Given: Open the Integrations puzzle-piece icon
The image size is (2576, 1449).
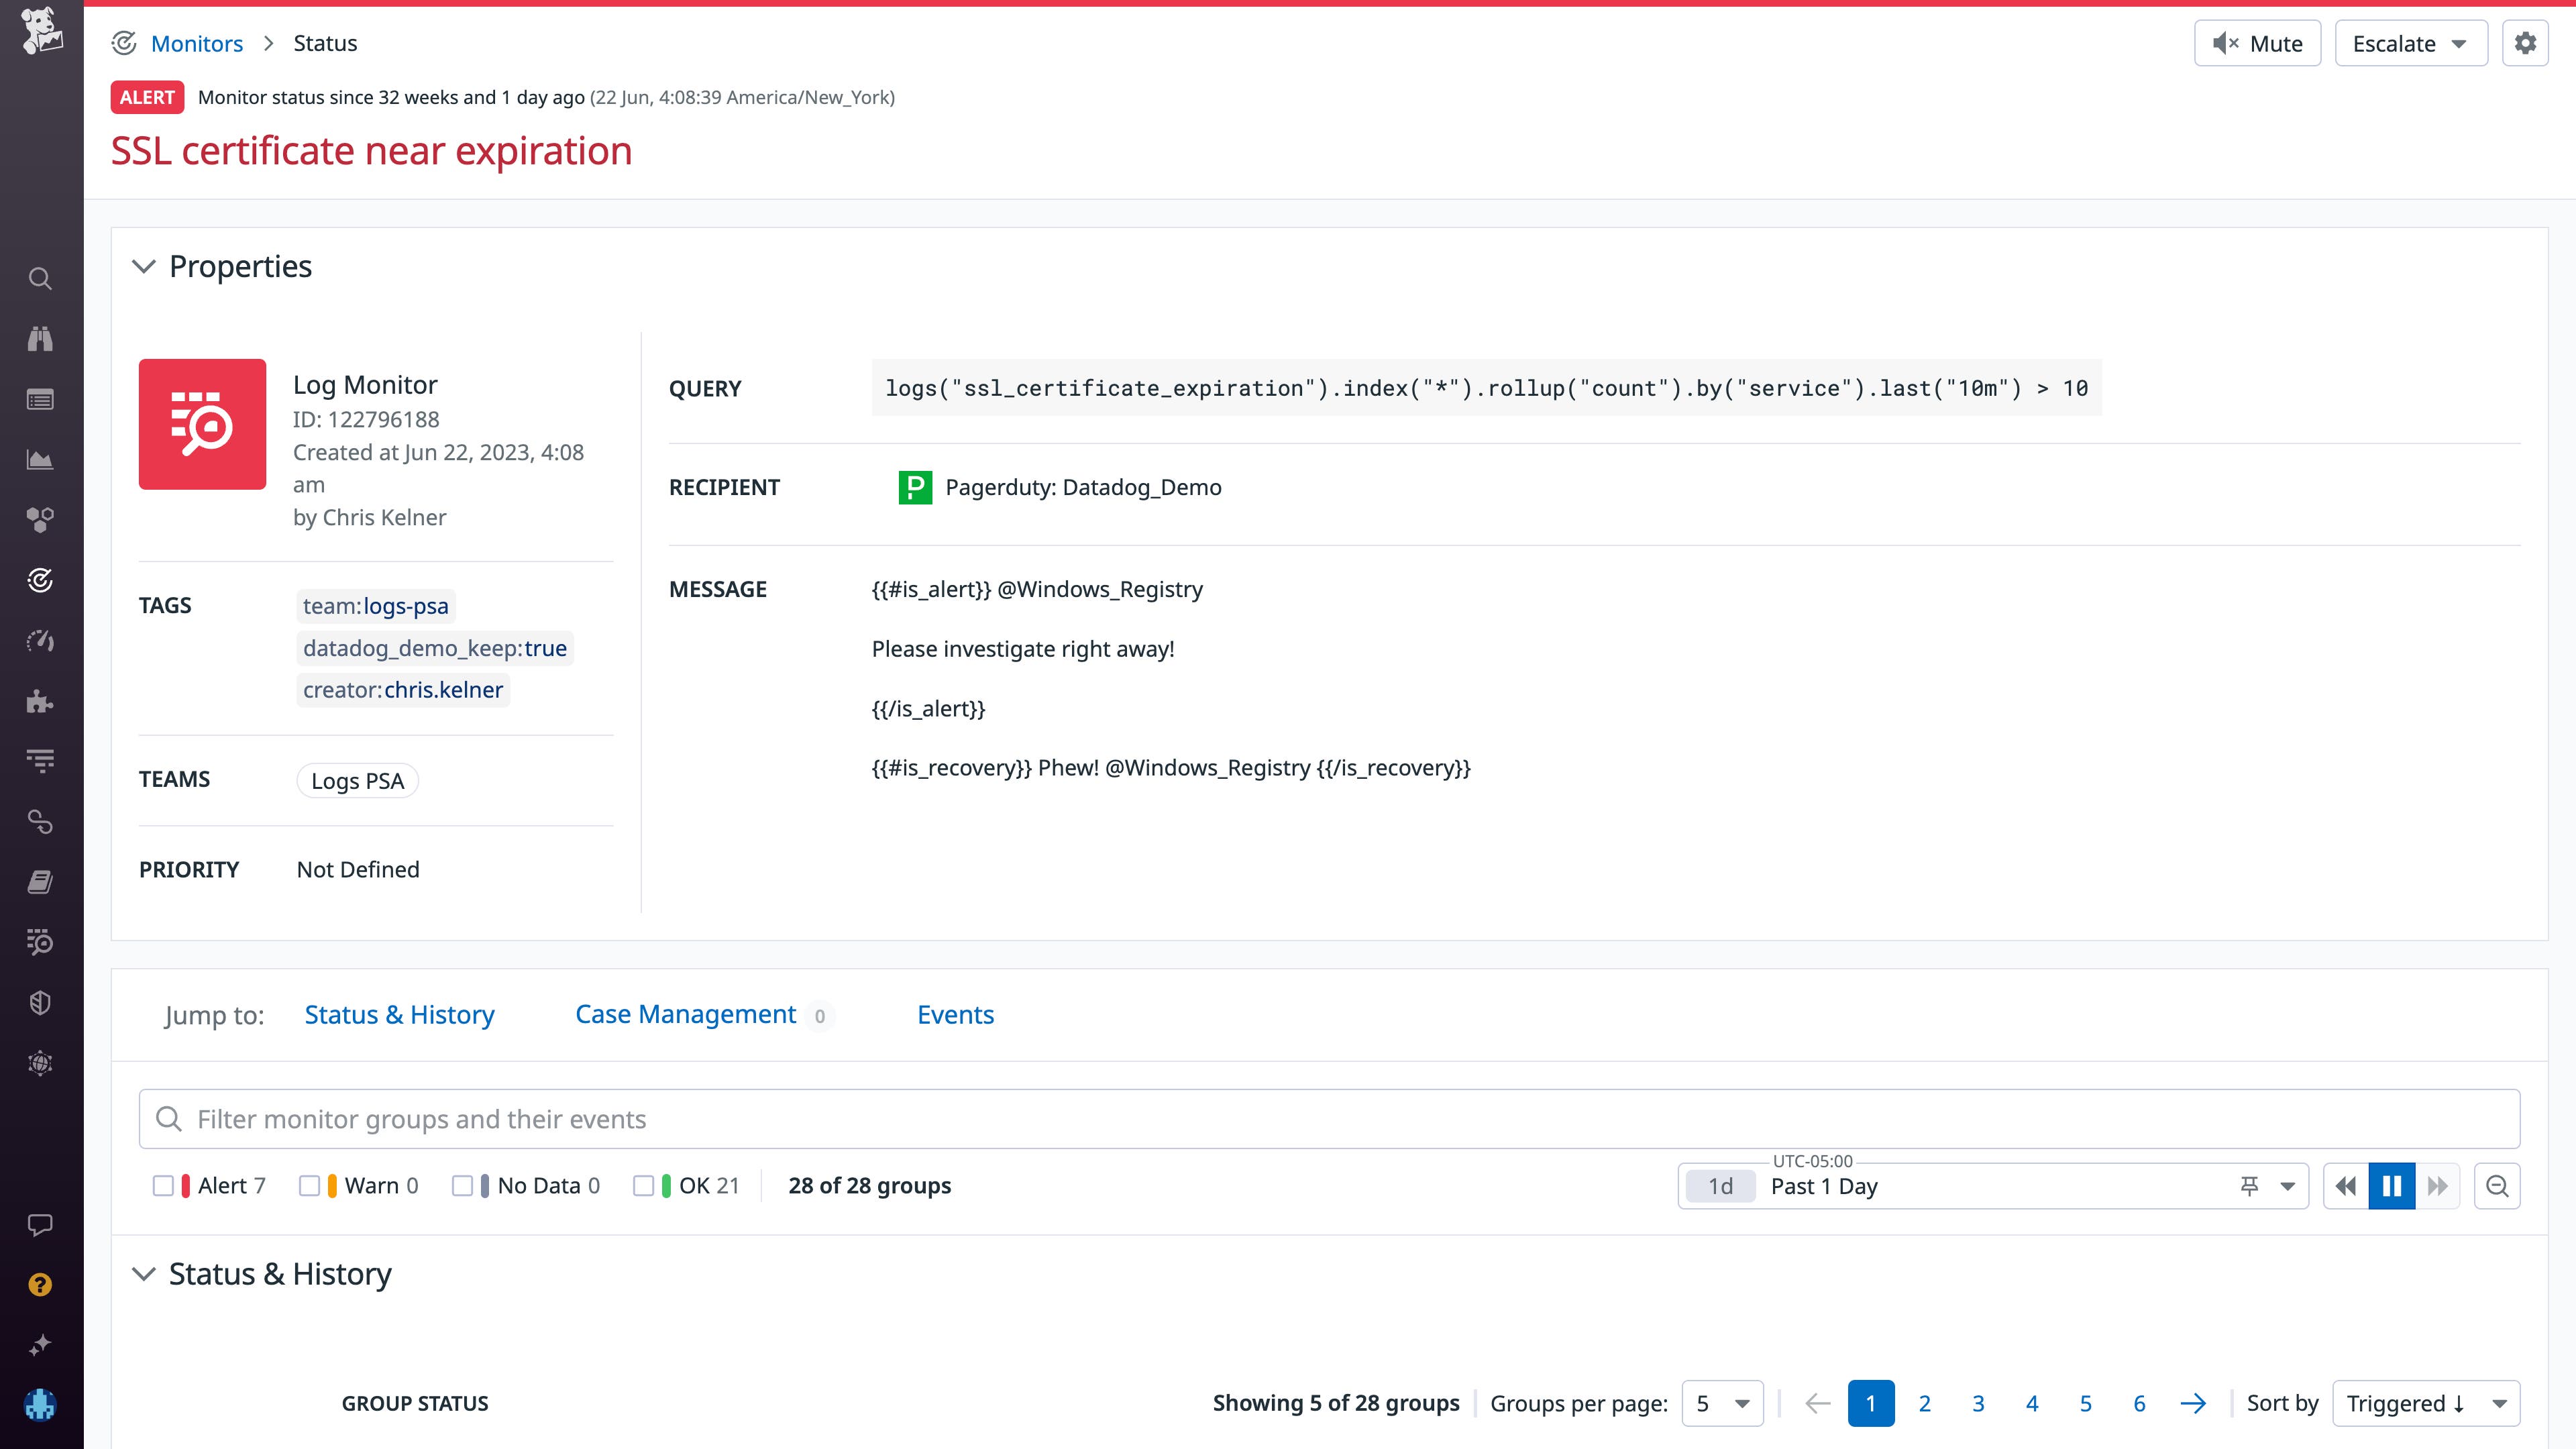Looking at the screenshot, I should (40, 701).
